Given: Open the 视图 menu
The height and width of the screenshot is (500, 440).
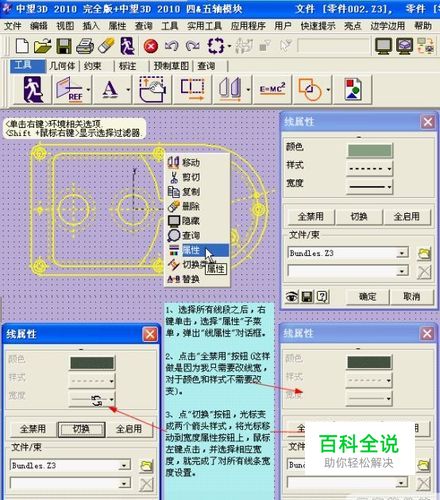Looking at the screenshot, I should click(x=65, y=26).
